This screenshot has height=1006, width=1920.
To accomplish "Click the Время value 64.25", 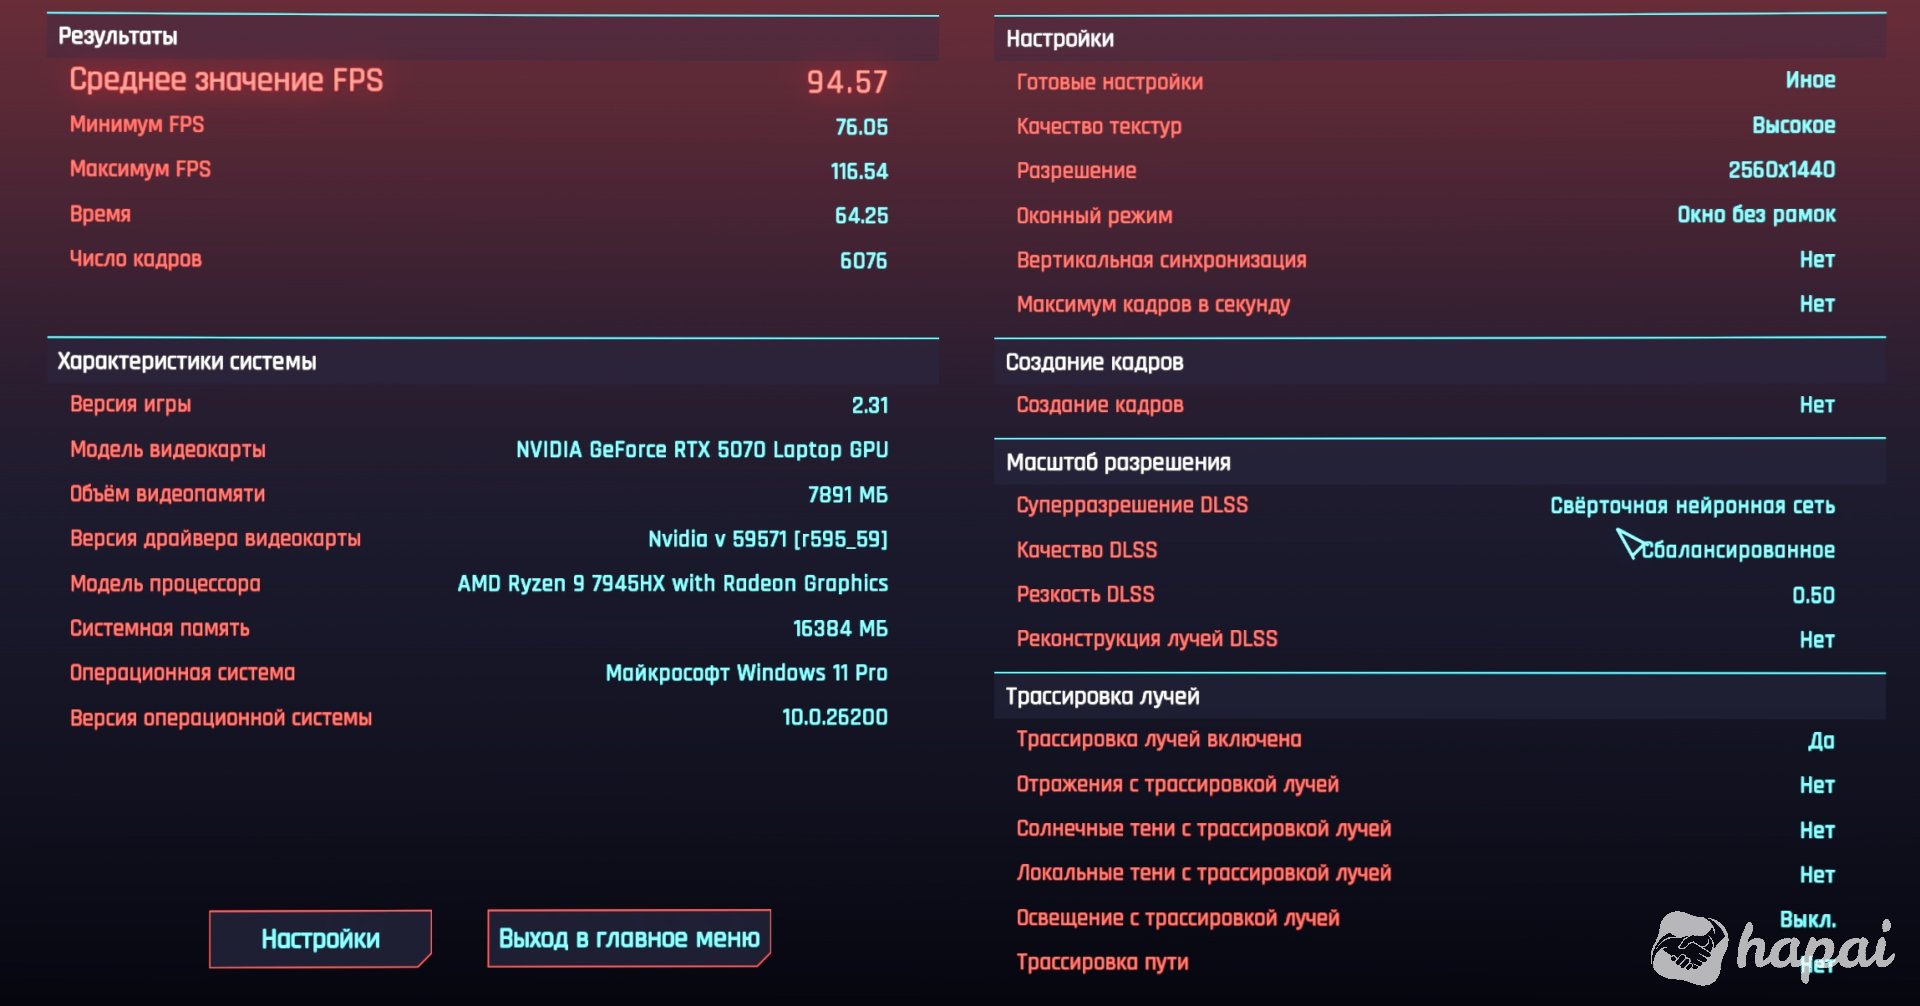I will click(861, 216).
